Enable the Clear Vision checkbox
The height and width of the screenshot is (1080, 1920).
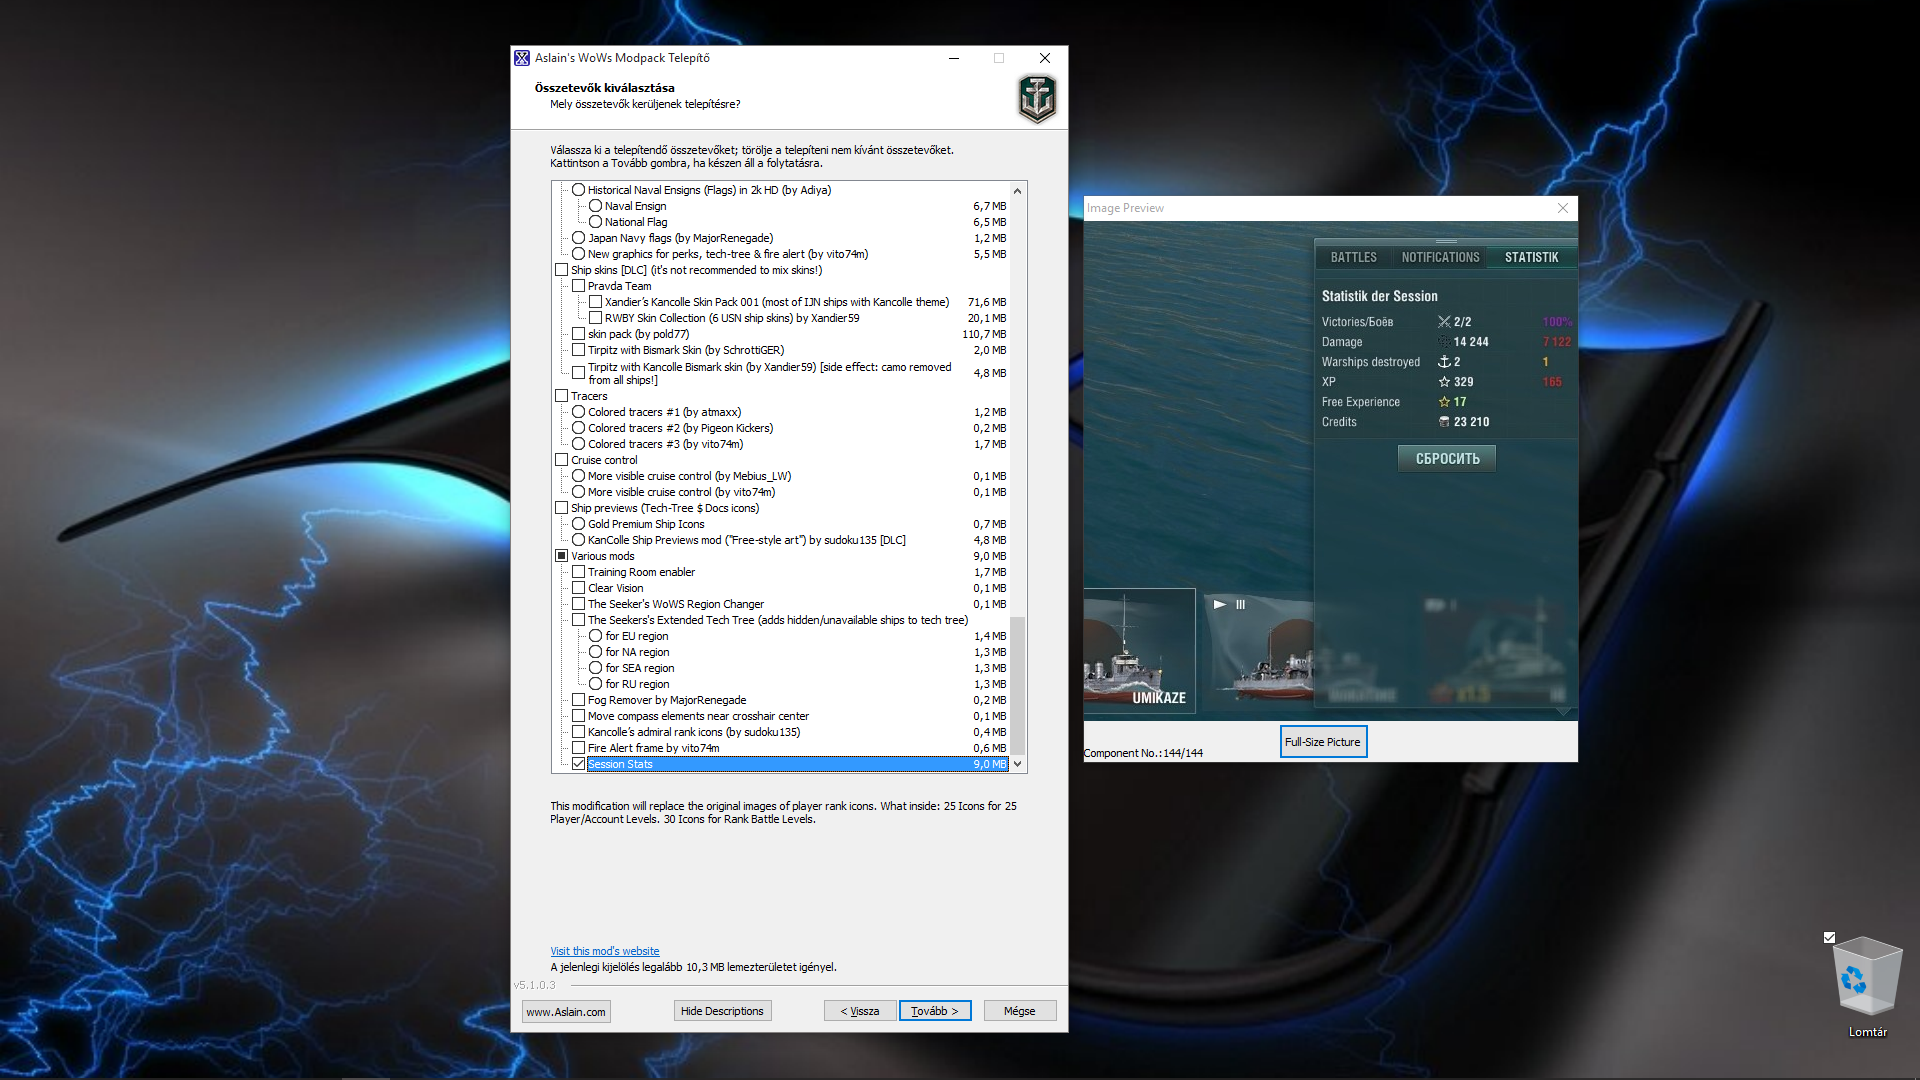click(578, 588)
